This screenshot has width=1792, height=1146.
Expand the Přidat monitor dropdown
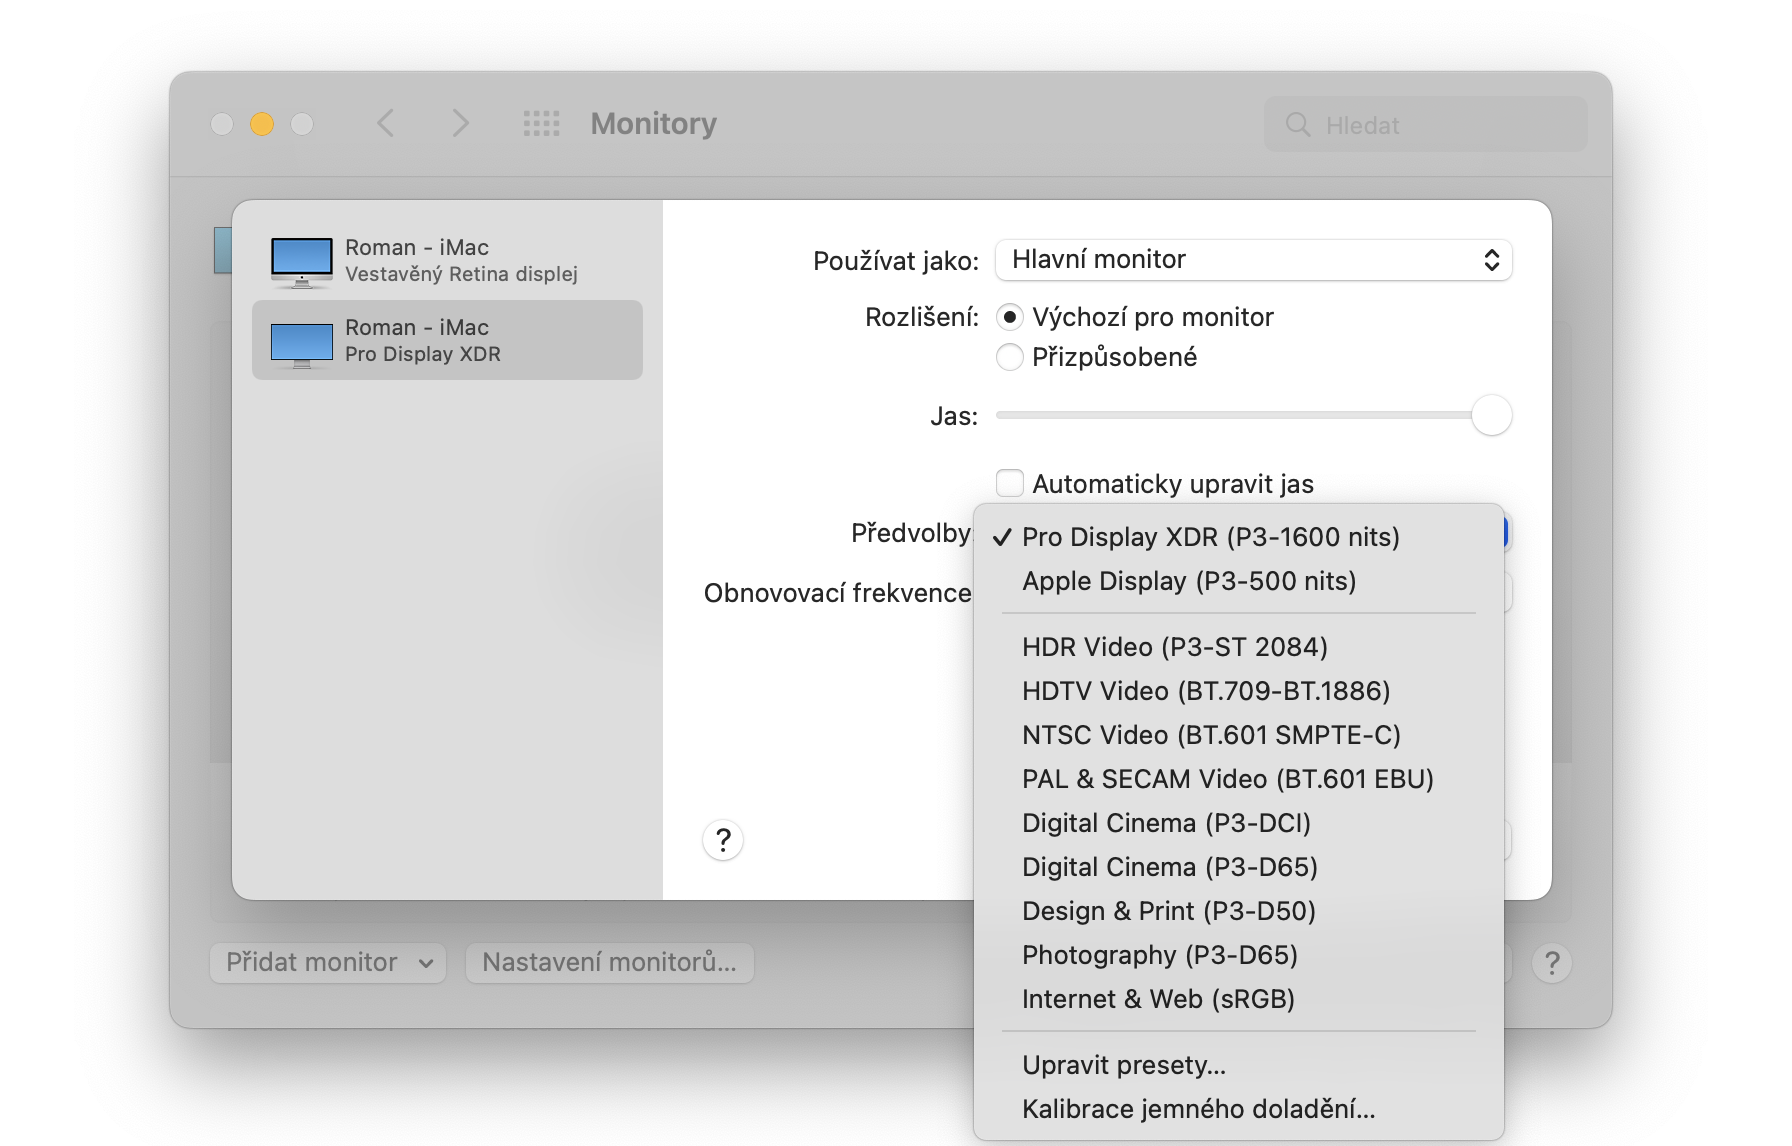pos(328,963)
